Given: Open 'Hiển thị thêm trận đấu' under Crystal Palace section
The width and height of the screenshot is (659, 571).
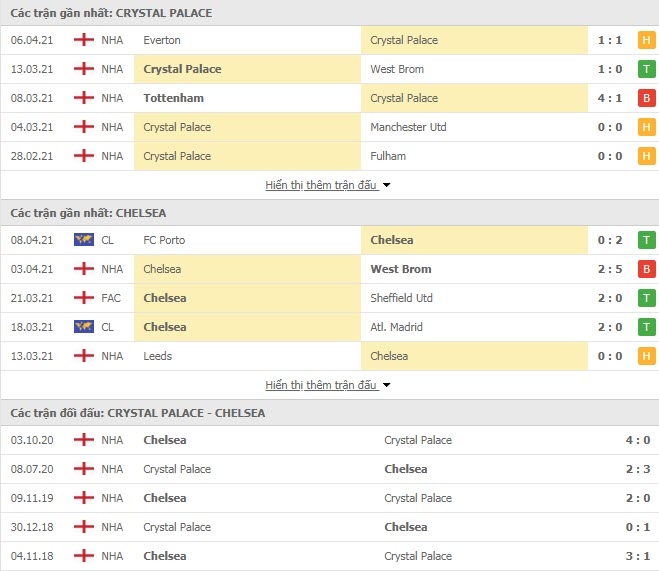Looking at the screenshot, I should pos(321,185).
